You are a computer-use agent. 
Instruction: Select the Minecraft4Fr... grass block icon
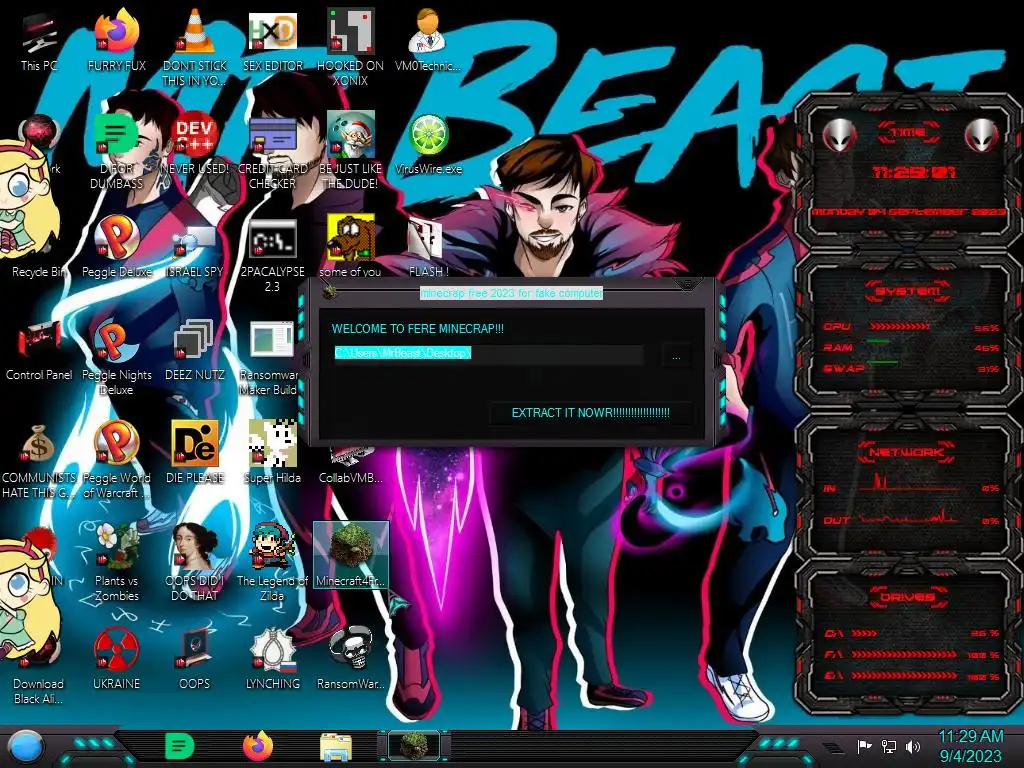pos(351,554)
